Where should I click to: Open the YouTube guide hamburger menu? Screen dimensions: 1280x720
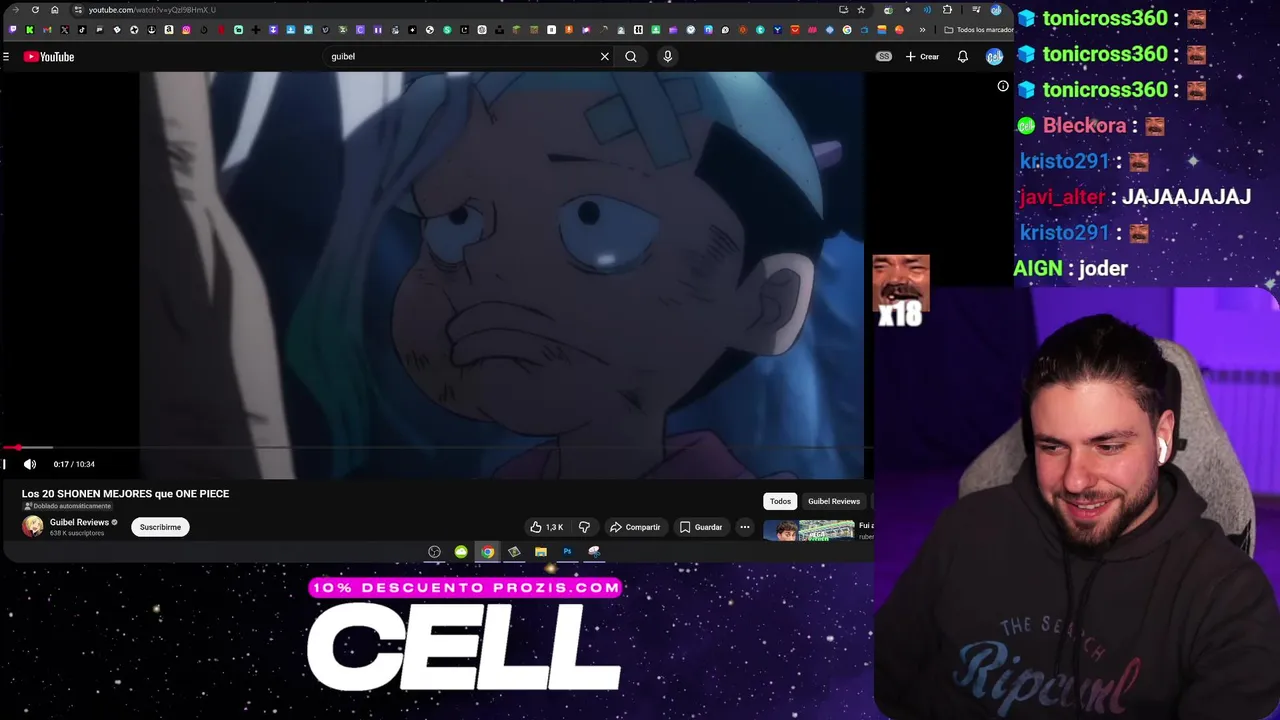tap(6, 57)
